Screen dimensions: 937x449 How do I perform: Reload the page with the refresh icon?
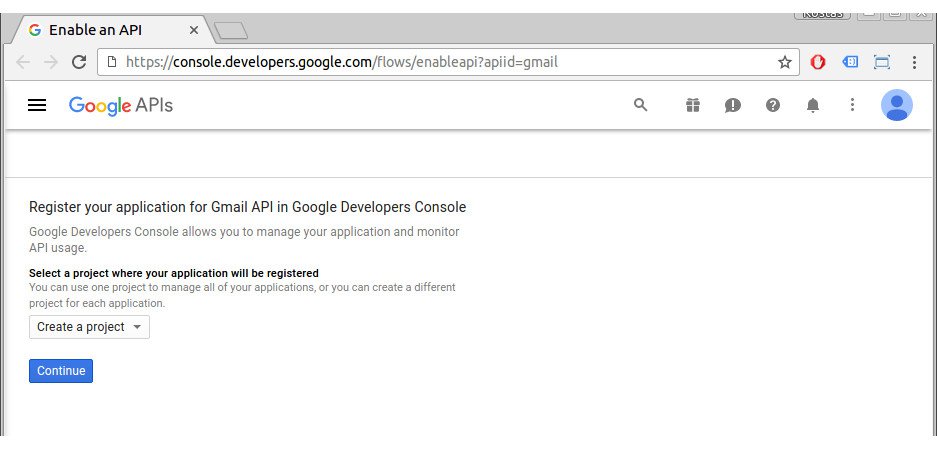[79, 62]
